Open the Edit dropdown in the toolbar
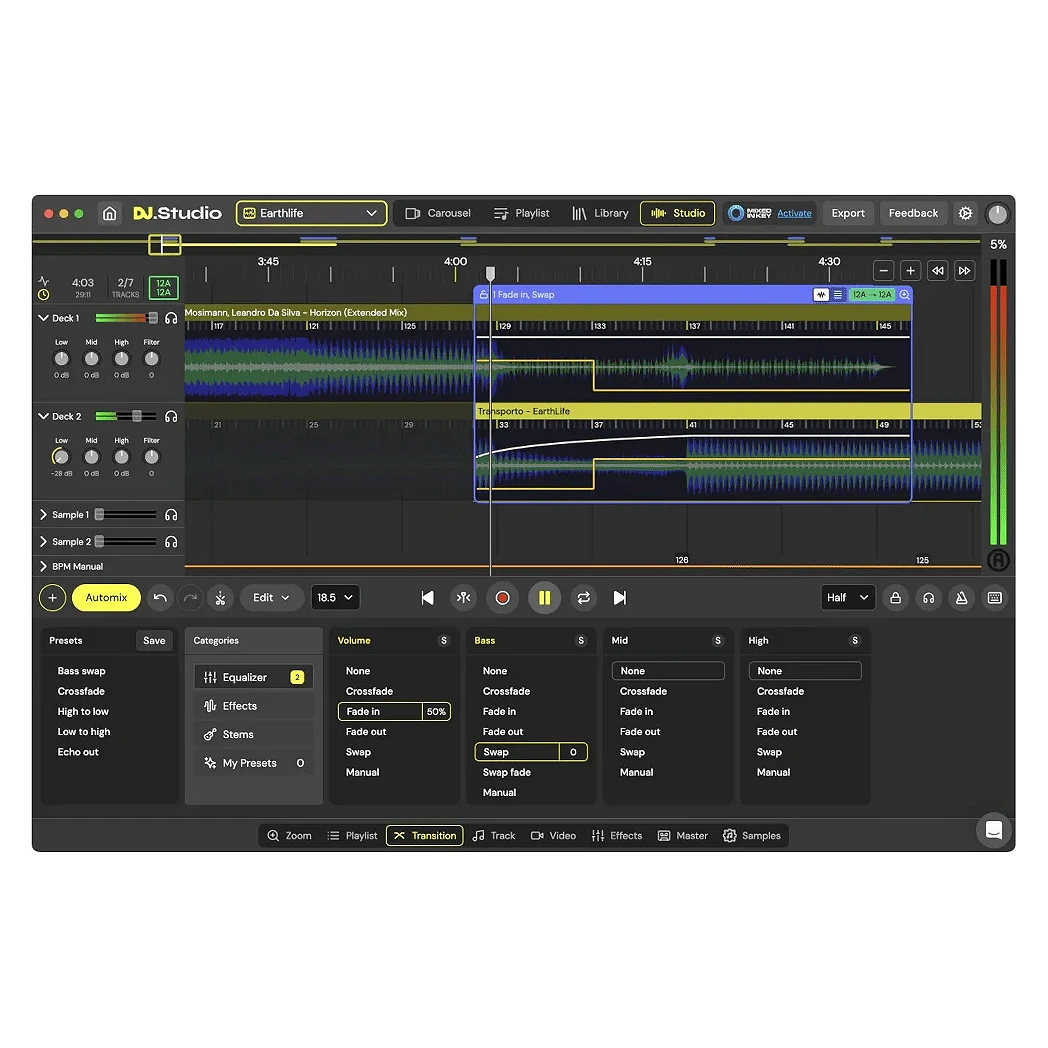Screen dimensions: 1048x1048 click(x=271, y=597)
